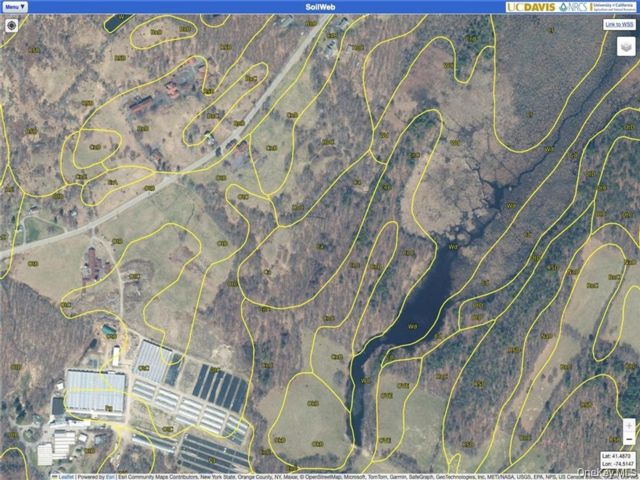Screen dimensions: 640x480
Task: Open the Leaflet attribution link
Action: pyautogui.click(x=64, y=477)
